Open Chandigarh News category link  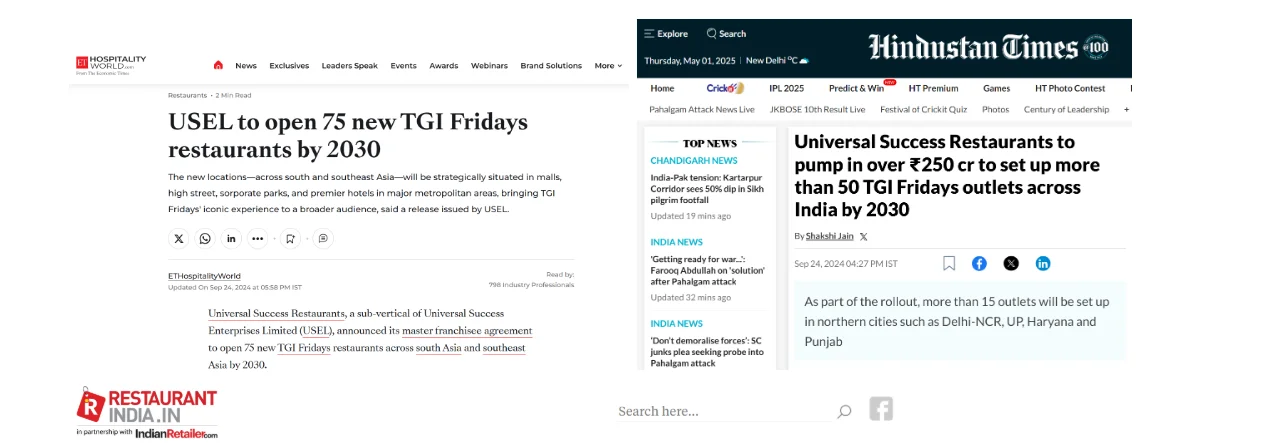(694, 160)
